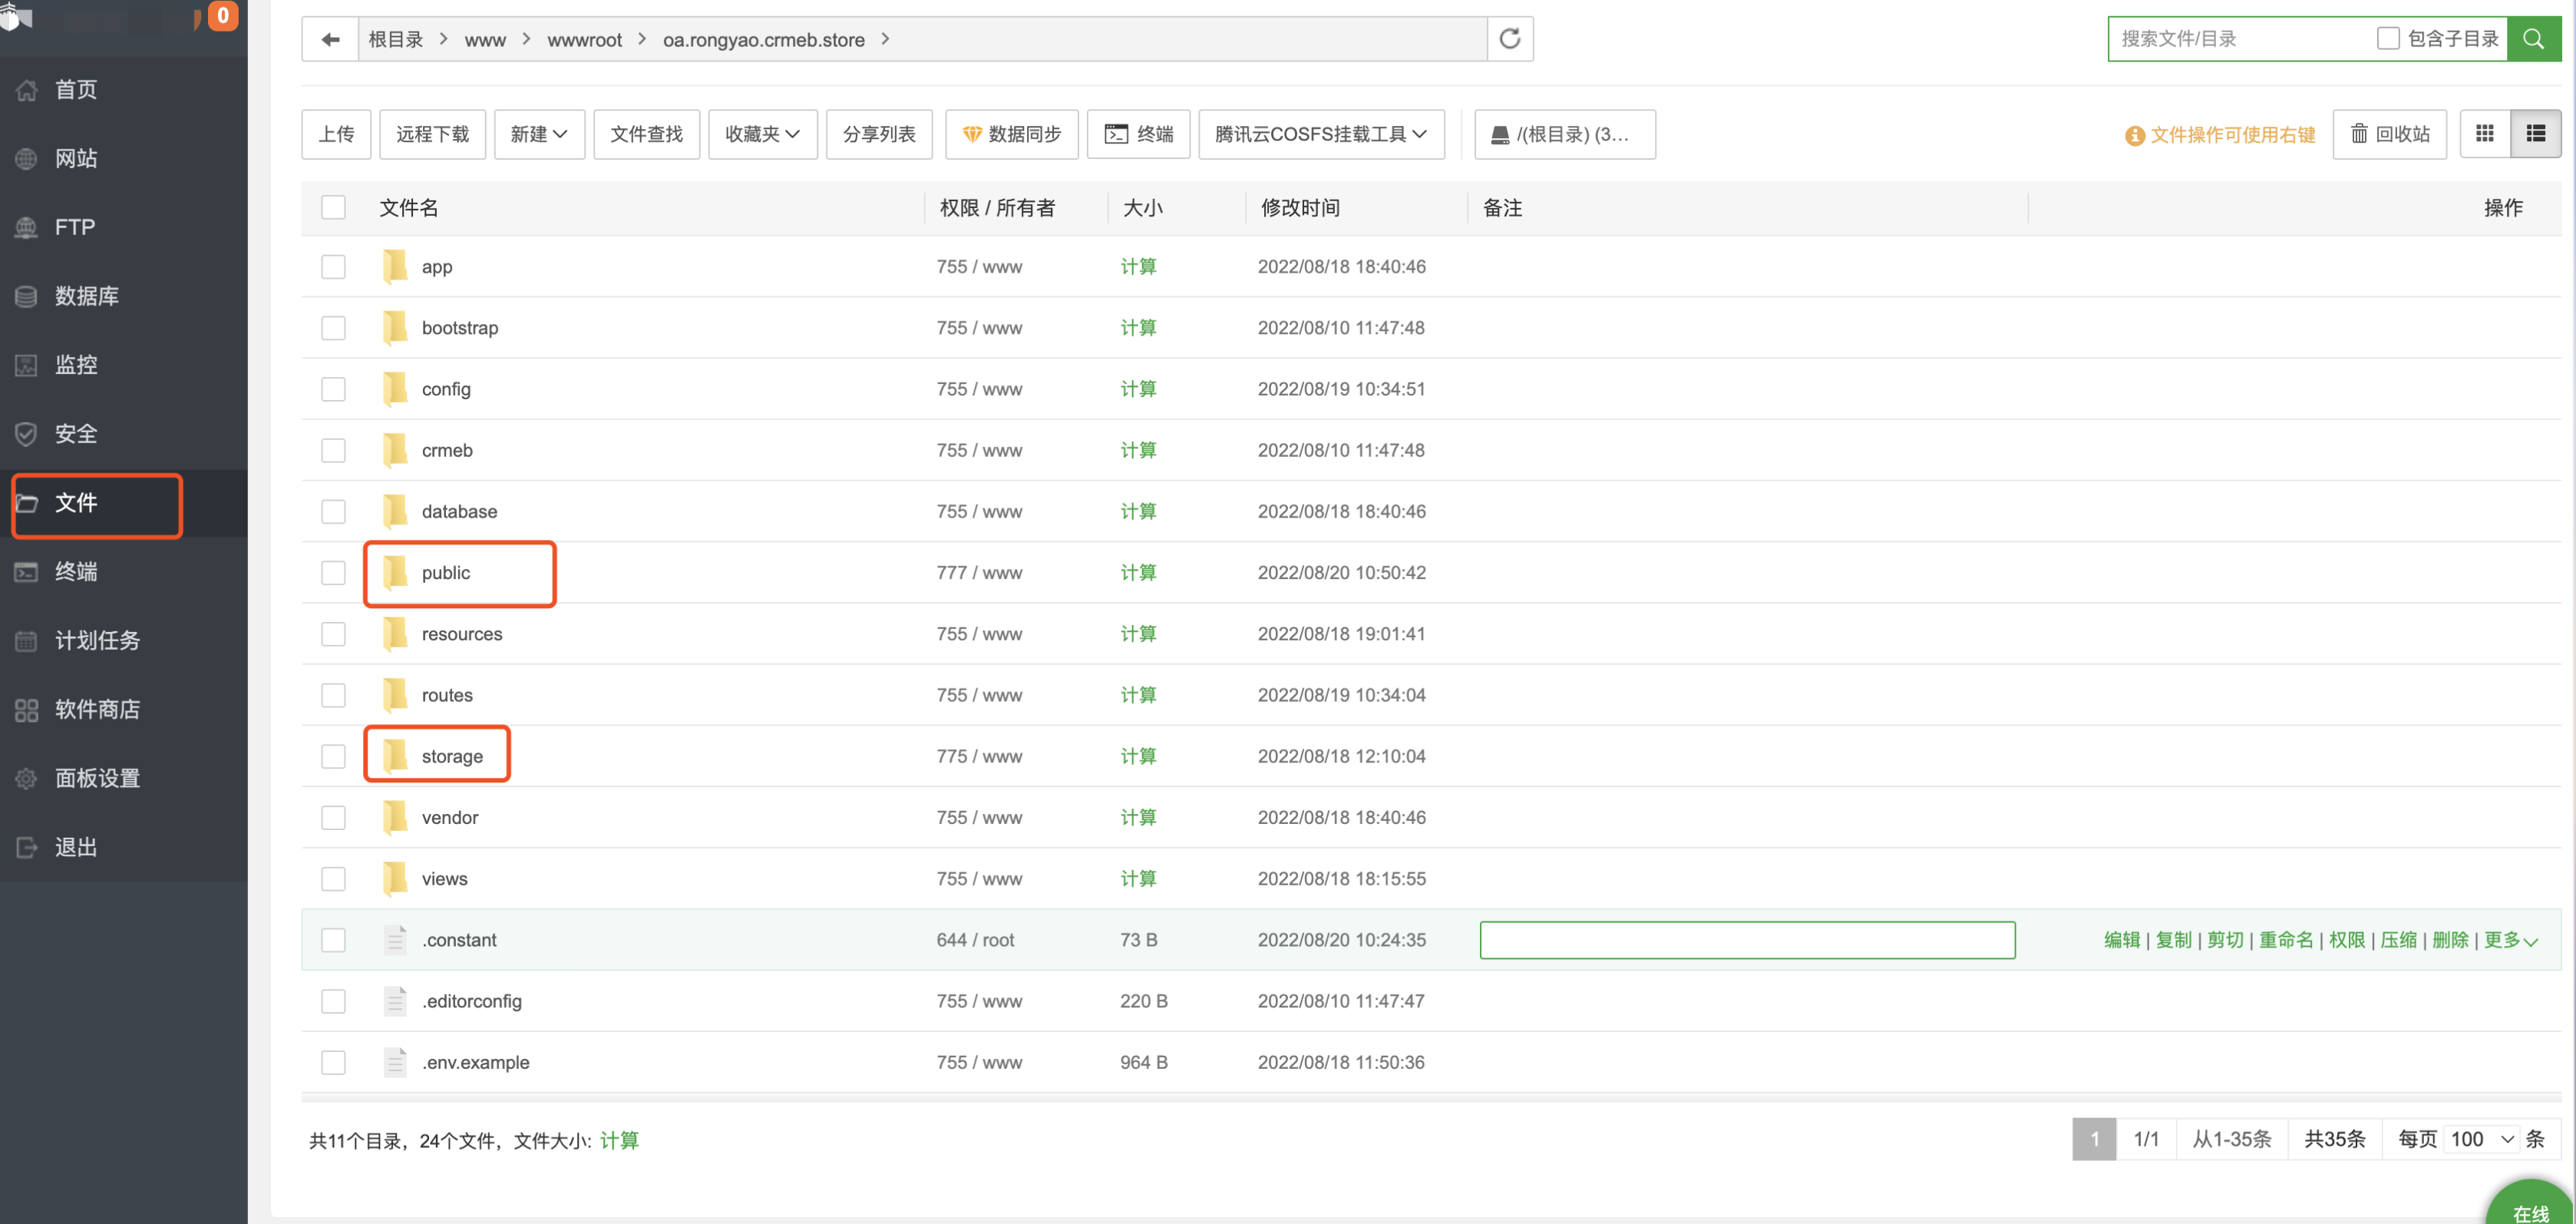Open the public folder icon
Screen dimensions: 2576x1224
(395, 573)
